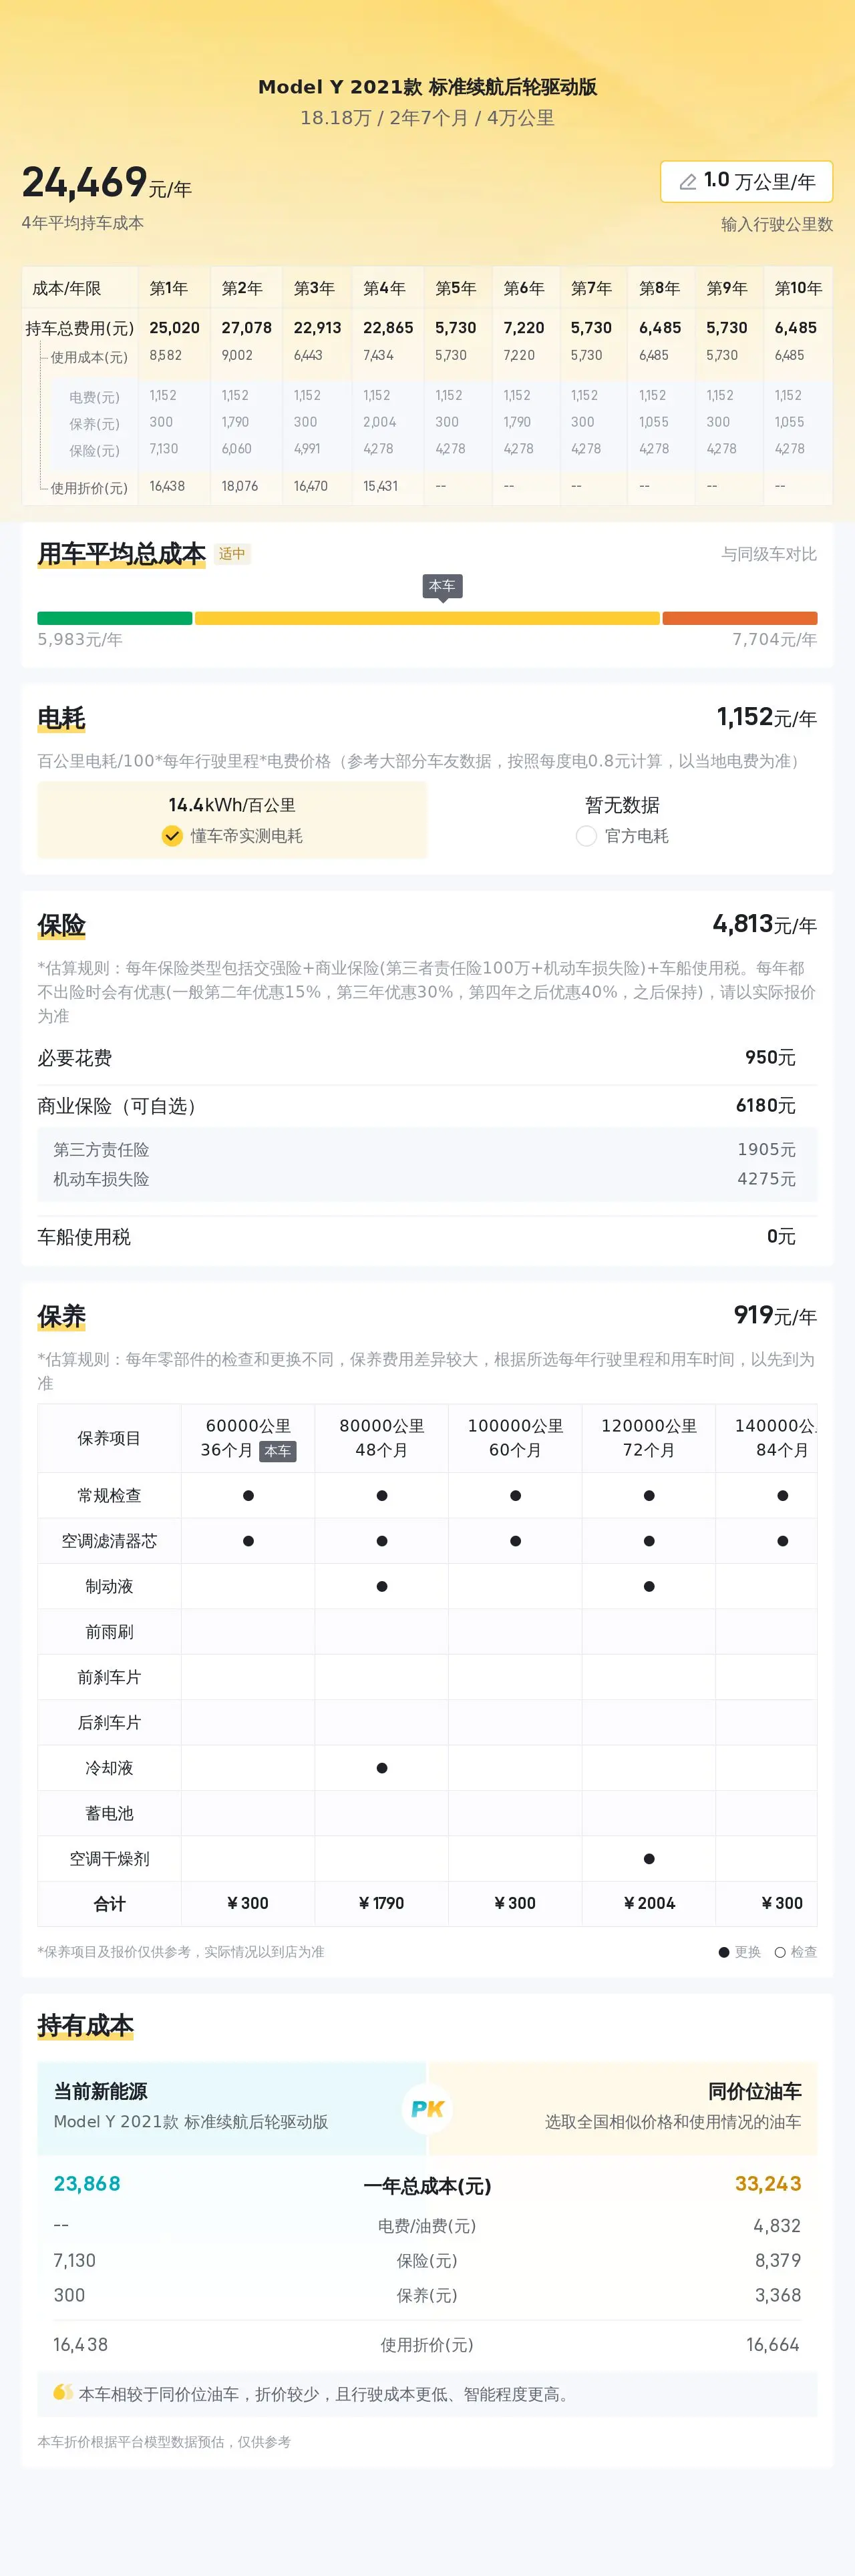Select the 第1年 column header
Image resolution: width=855 pixels, height=2576 pixels.
click(169, 288)
